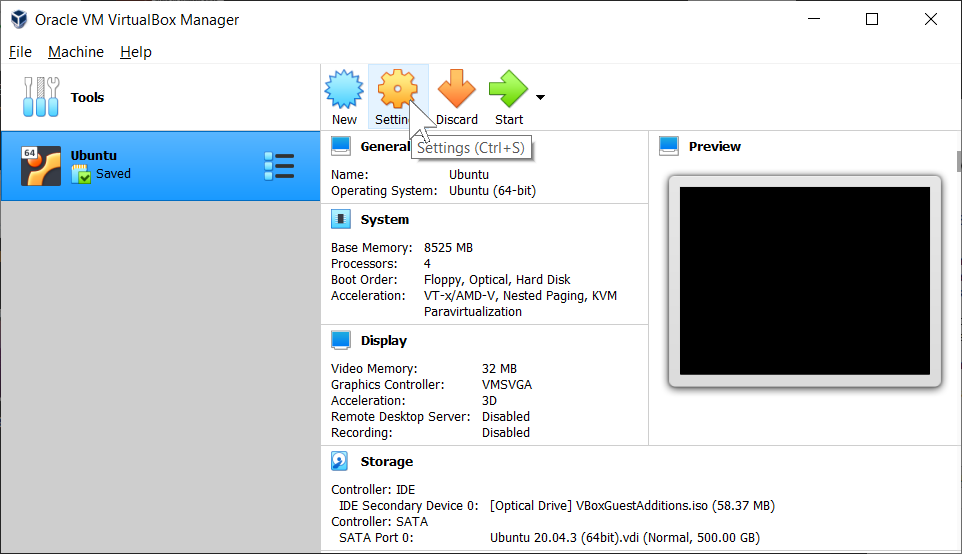Screen dimensions: 962x554
Task: Open the General section header link
Action: pyautogui.click(x=385, y=147)
